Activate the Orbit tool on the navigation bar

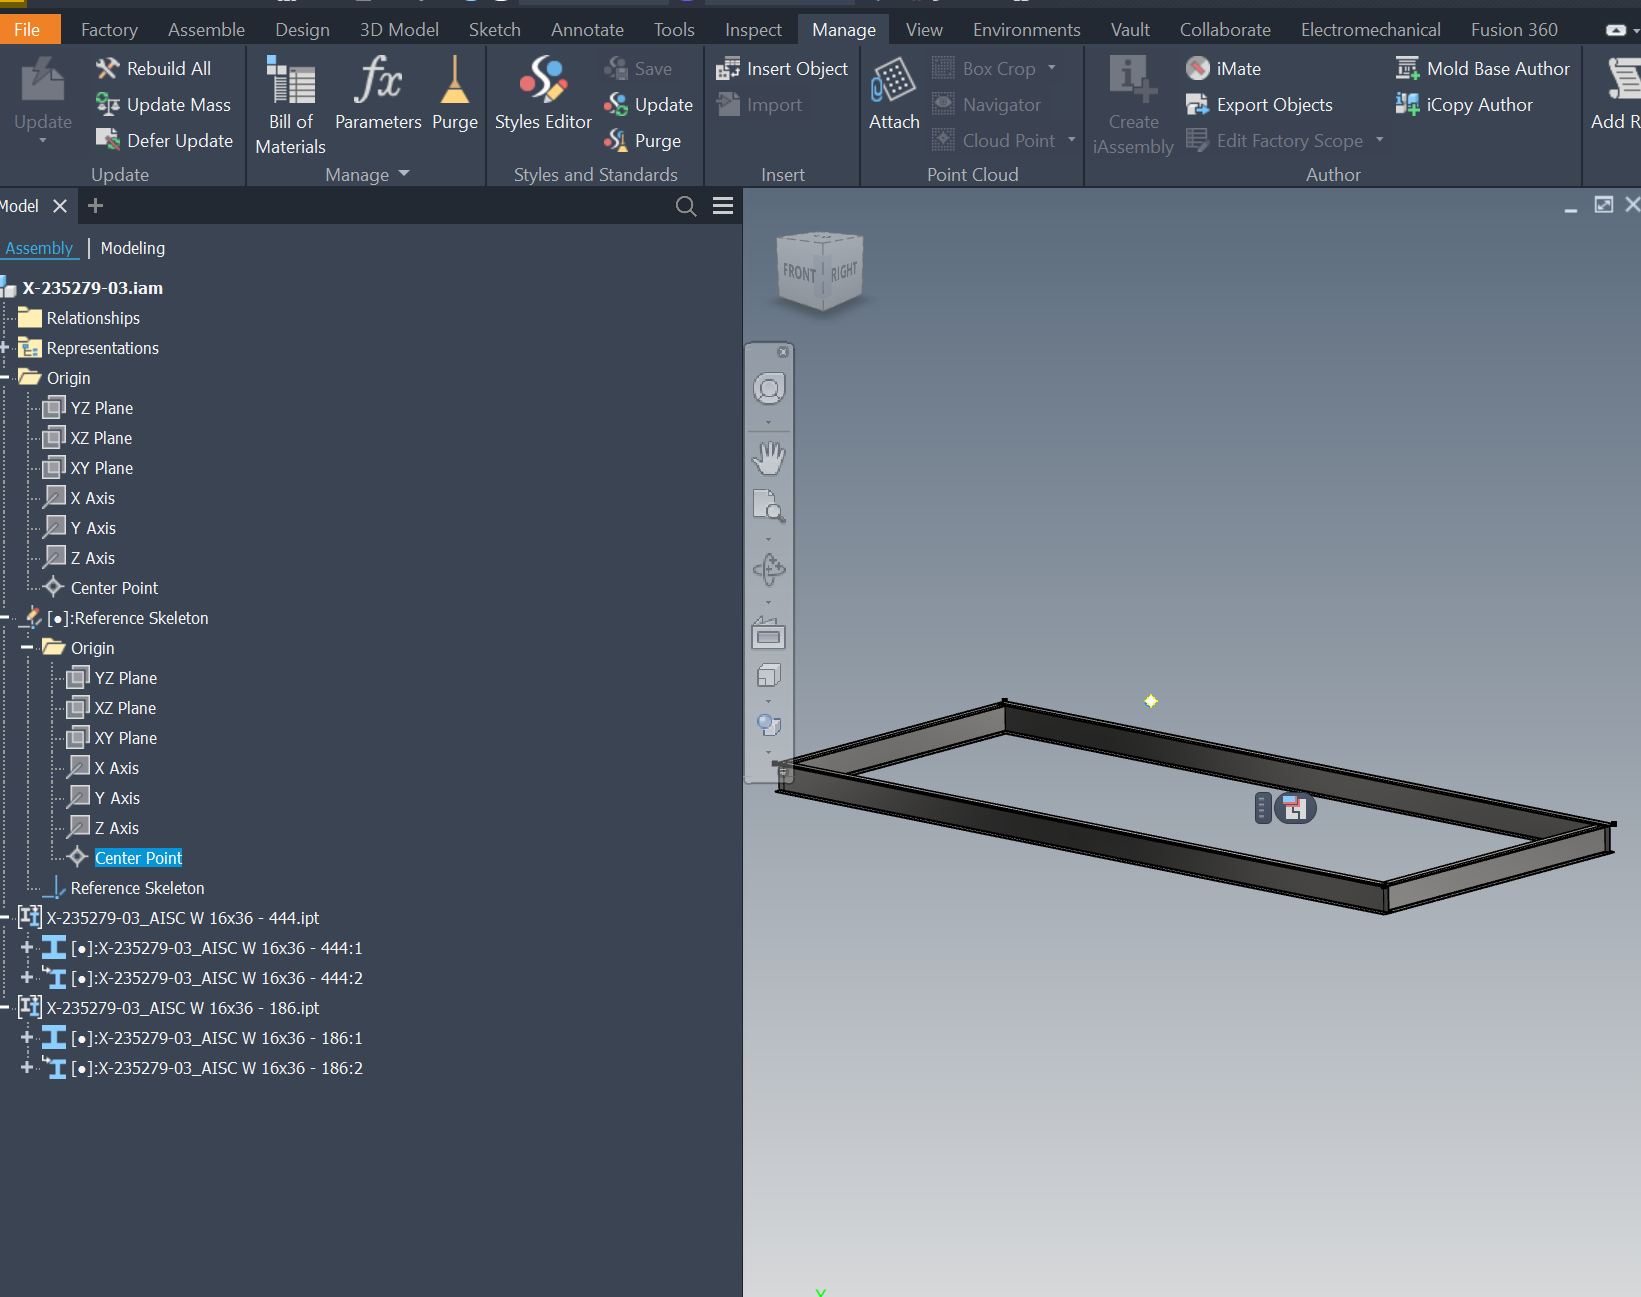click(x=768, y=569)
